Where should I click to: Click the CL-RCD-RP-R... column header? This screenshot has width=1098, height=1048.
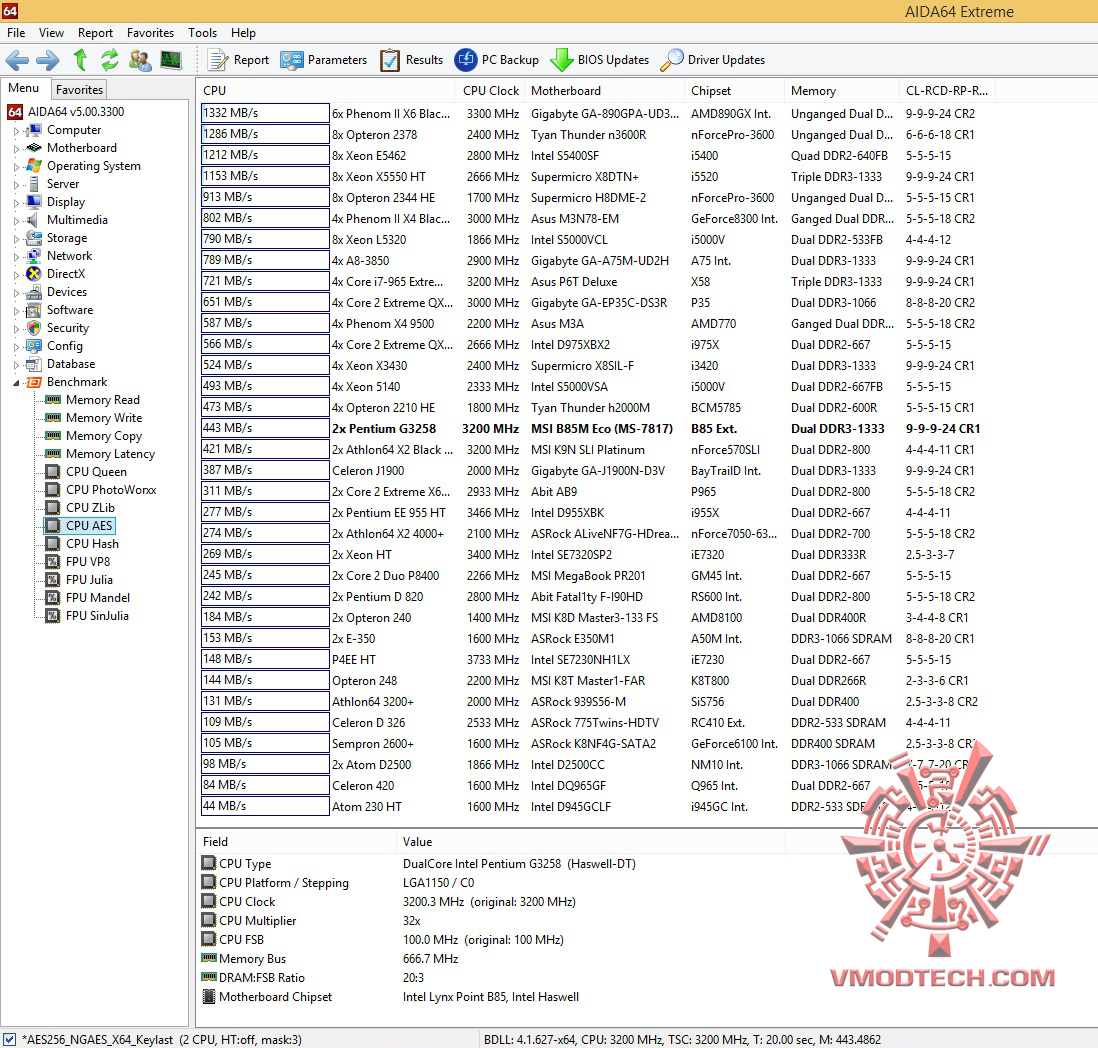point(947,91)
